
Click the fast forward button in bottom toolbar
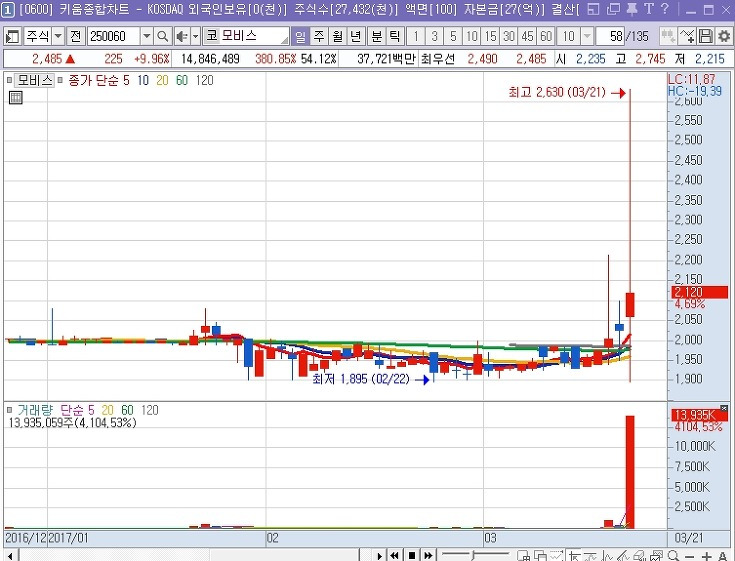pos(428,555)
